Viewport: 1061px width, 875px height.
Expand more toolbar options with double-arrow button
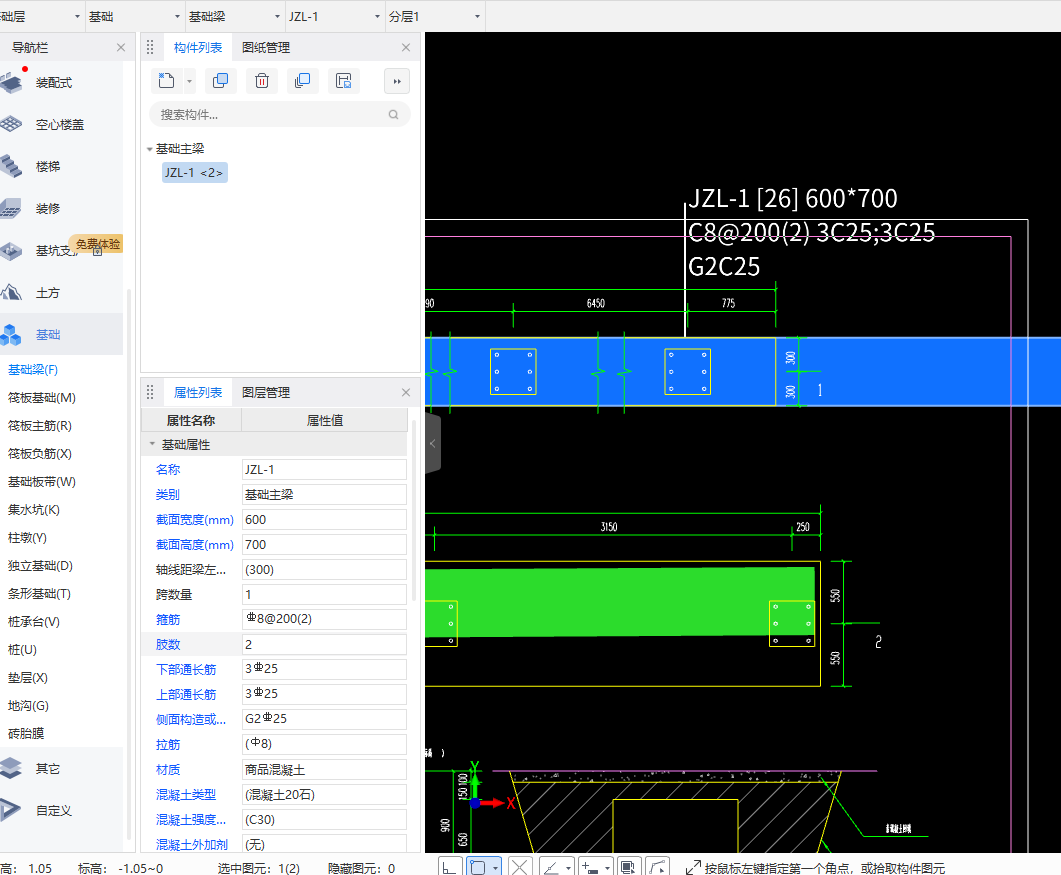[x=397, y=81]
